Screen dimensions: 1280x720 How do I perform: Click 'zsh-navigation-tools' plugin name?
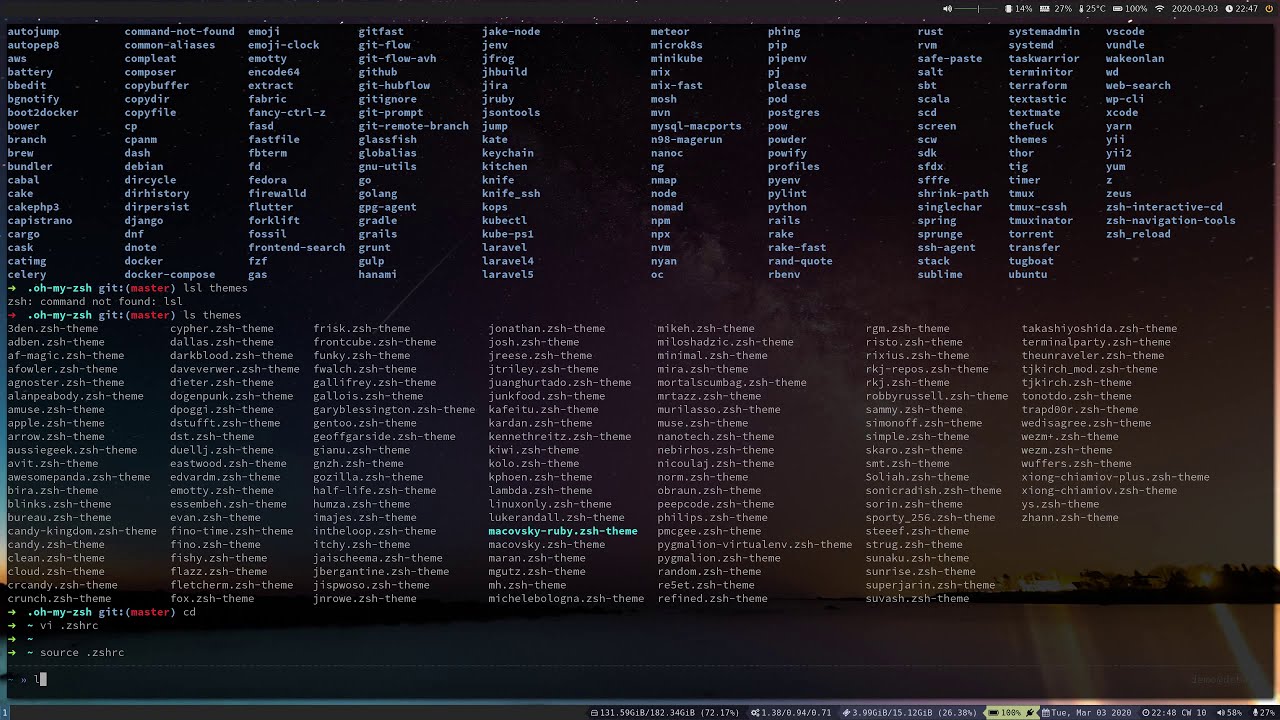click(1170, 221)
